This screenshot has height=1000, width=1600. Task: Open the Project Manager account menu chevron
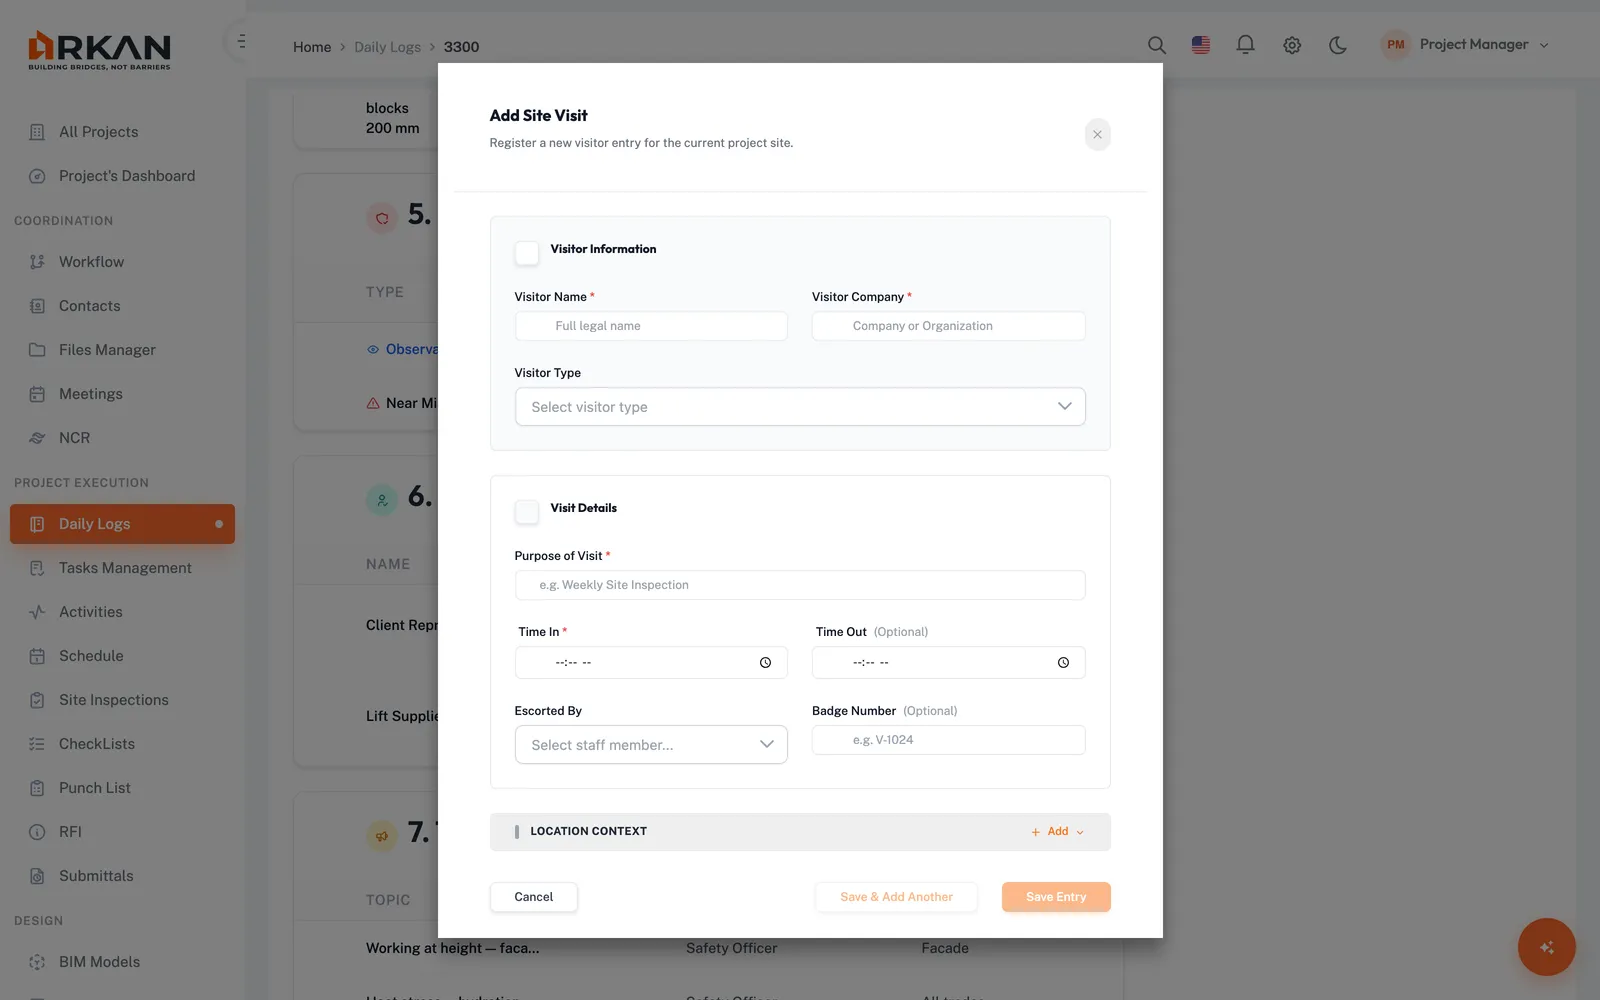(x=1544, y=45)
